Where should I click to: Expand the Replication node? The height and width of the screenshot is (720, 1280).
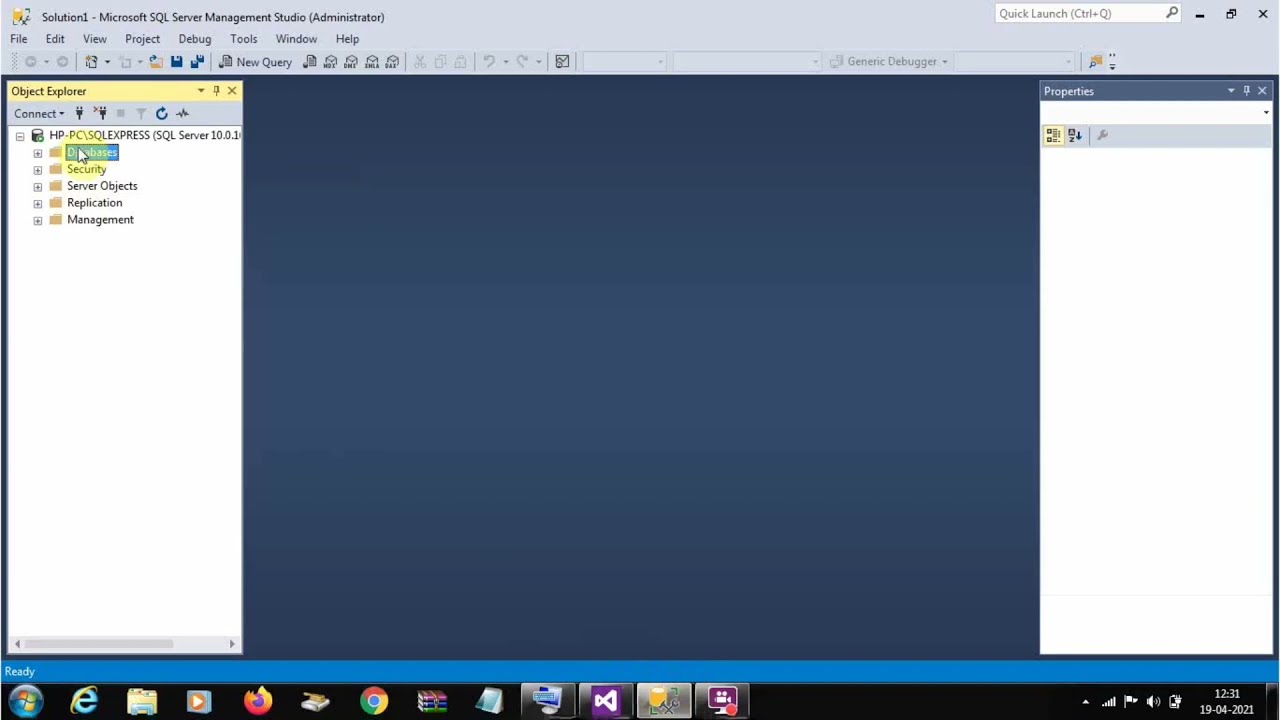[38, 203]
